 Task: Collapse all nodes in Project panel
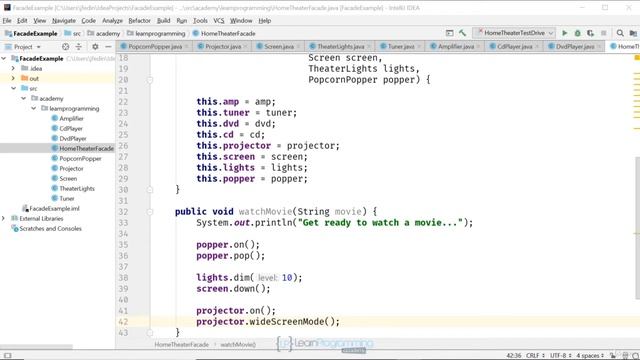tap(79, 47)
